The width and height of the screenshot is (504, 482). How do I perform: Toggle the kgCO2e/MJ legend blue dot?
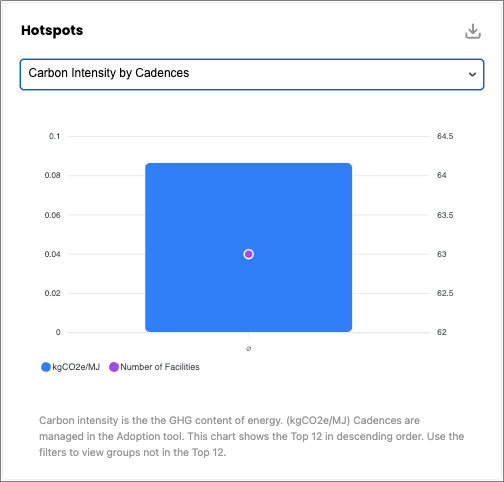pos(46,367)
